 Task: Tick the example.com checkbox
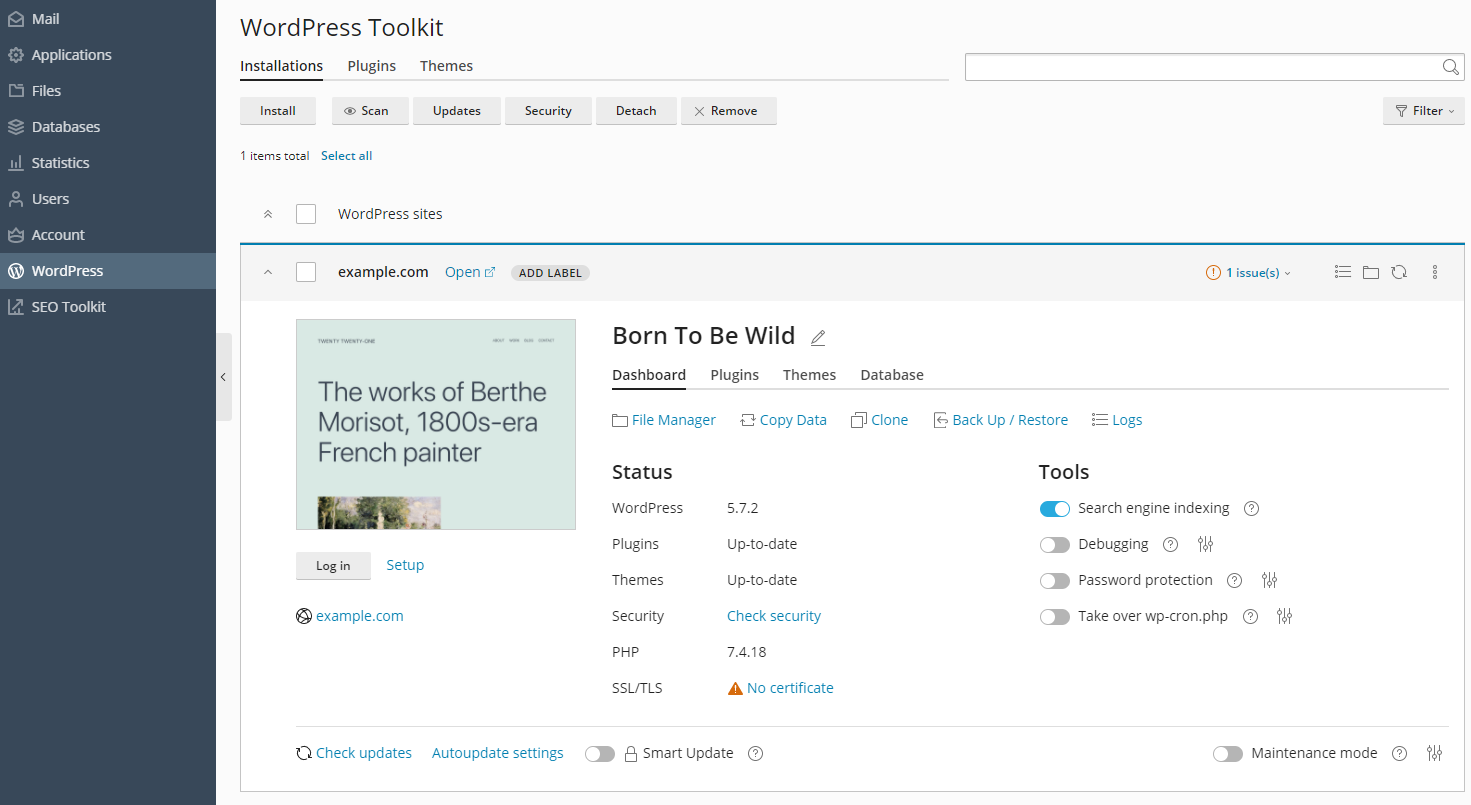tap(306, 272)
